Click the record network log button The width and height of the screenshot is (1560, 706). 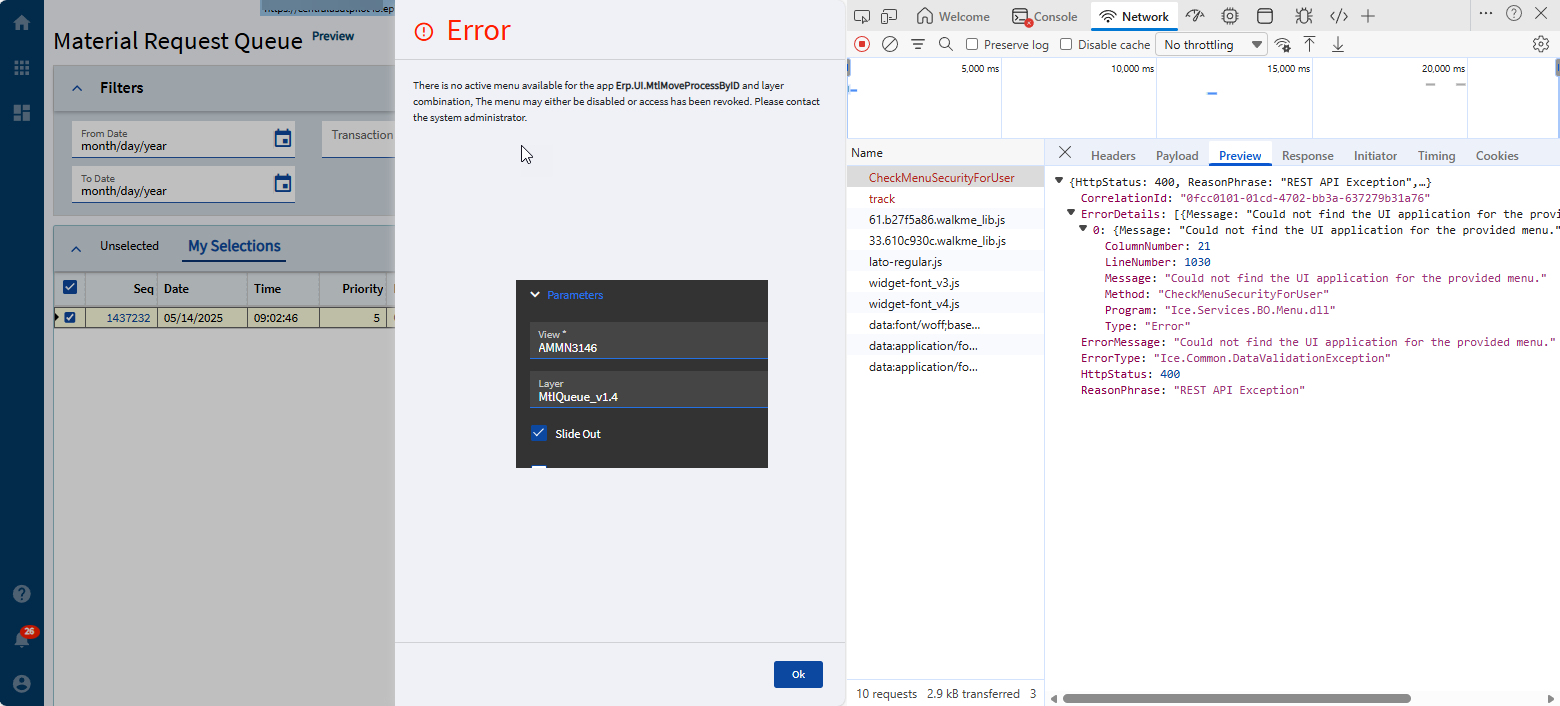(862, 44)
